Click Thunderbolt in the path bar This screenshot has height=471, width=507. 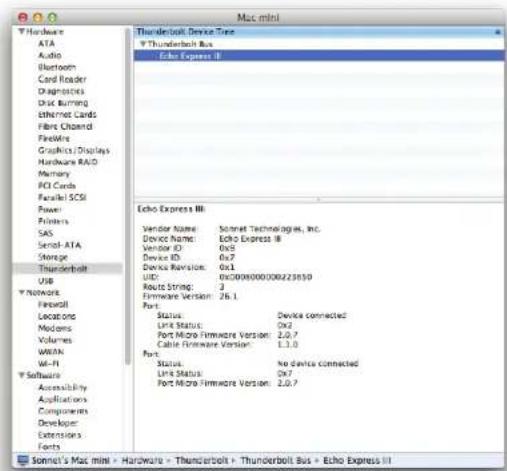[202, 461]
